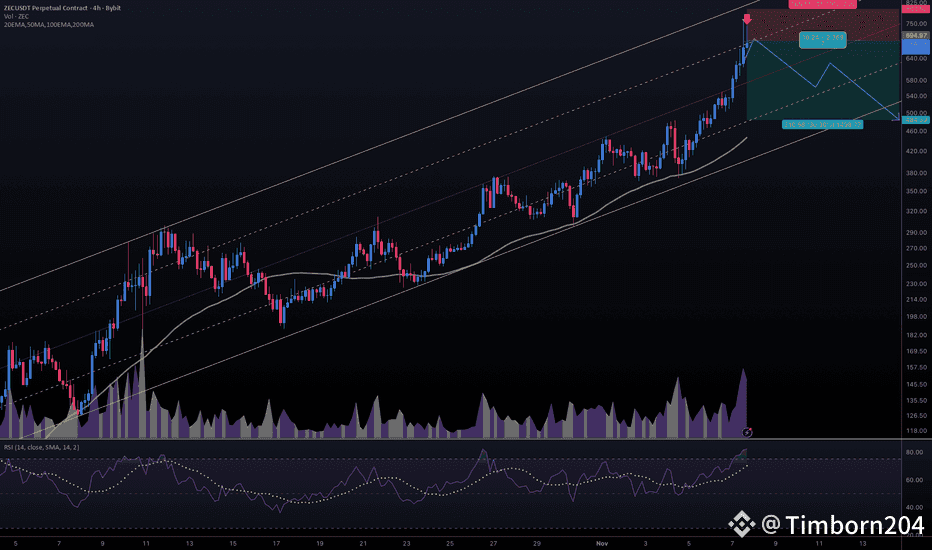Image resolution: width=932 pixels, height=550 pixels.
Task: Click the RSI 80.00 scale label
Action: pyautogui.click(x=914, y=452)
